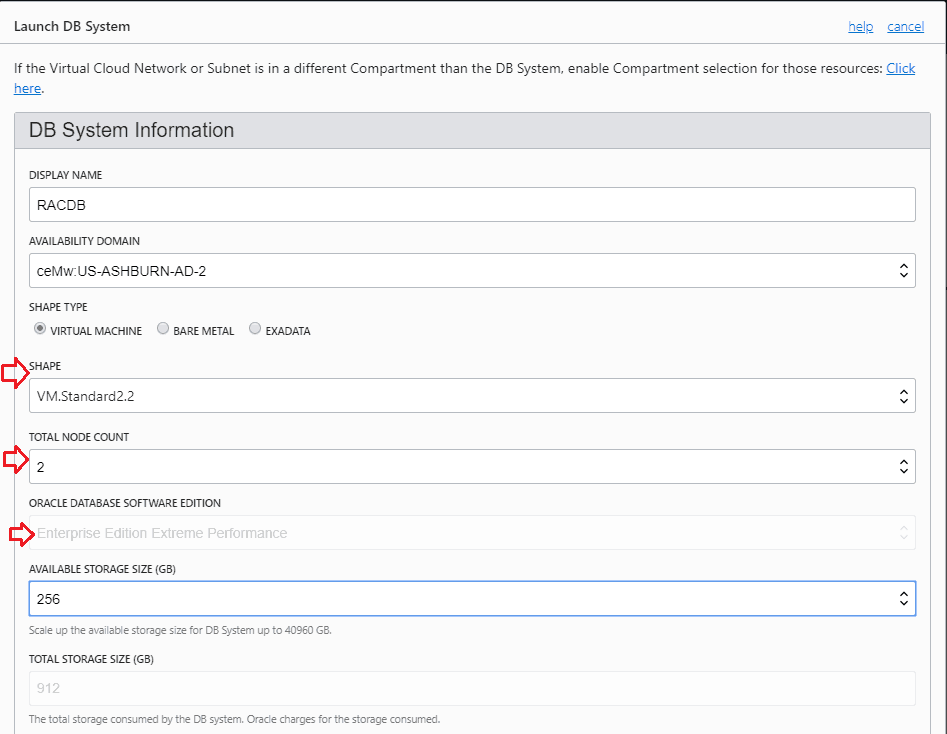Click the red arrow beside Total Node Count
Image resolution: width=947 pixels, height=734 pixels.
tap(14, 459)
